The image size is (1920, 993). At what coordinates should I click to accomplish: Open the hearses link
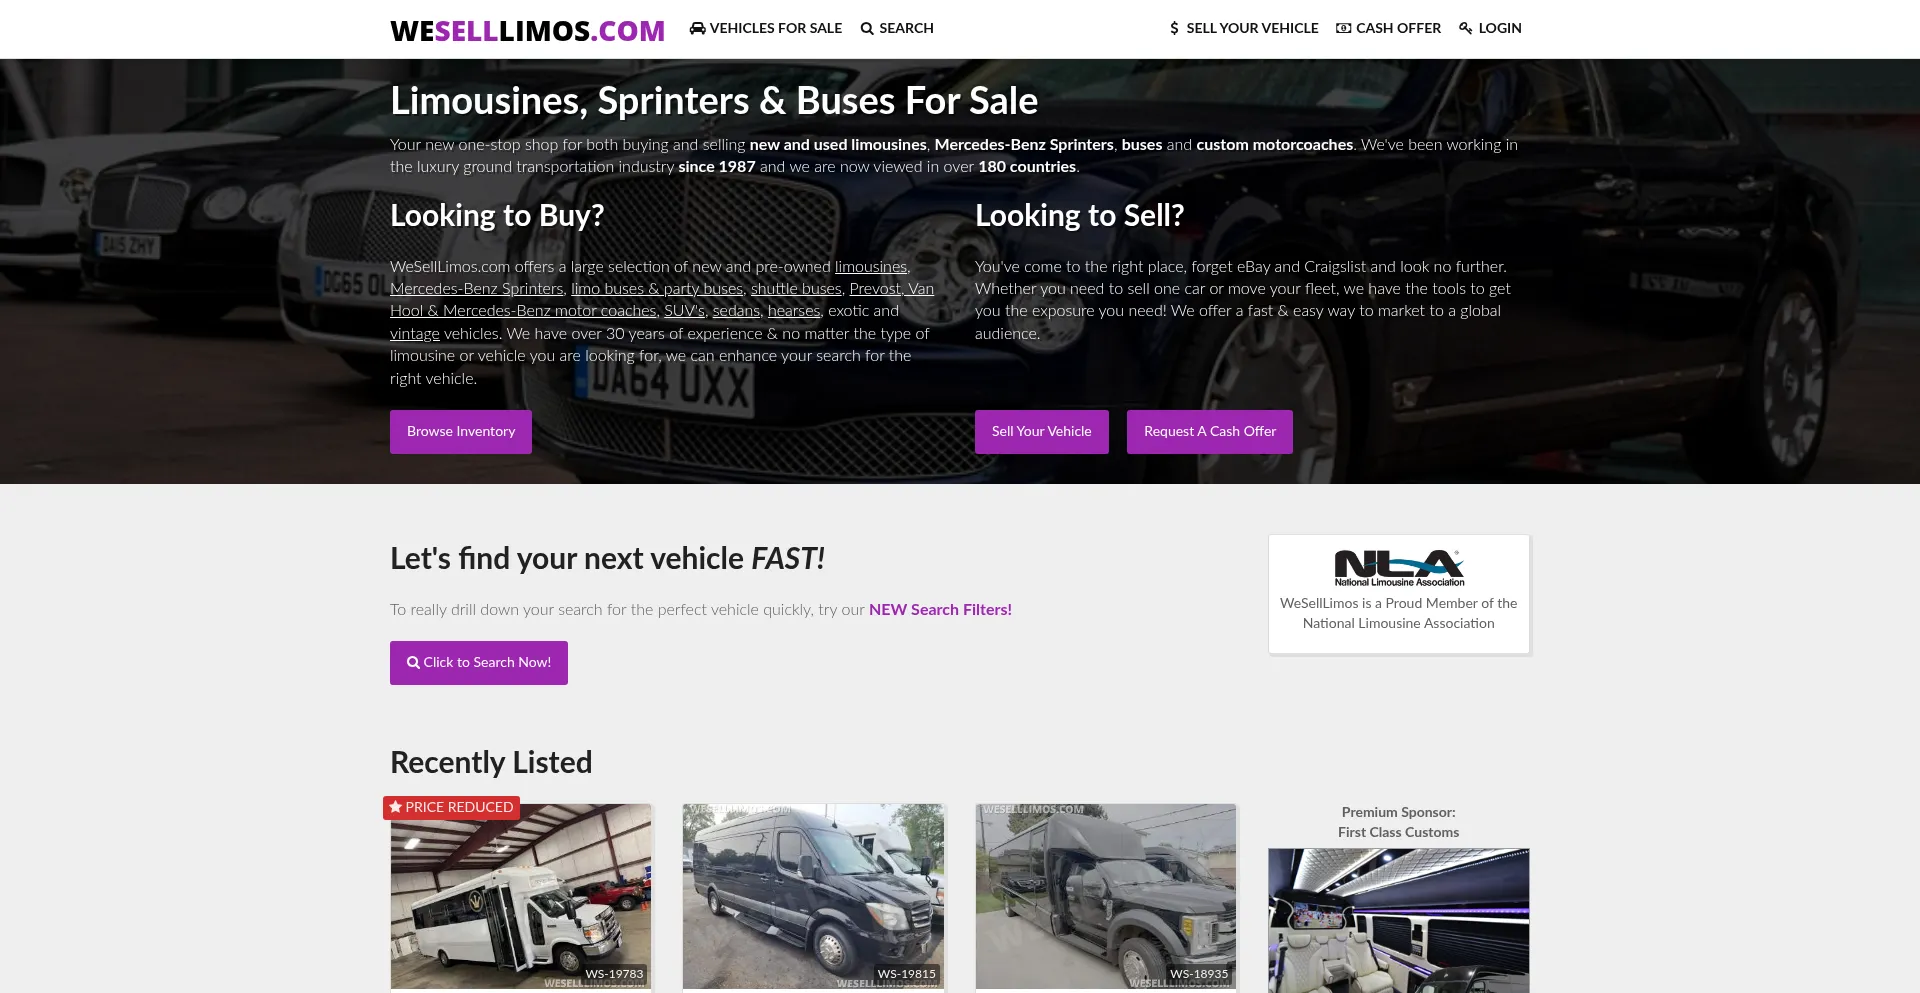[x=794, y=311]
